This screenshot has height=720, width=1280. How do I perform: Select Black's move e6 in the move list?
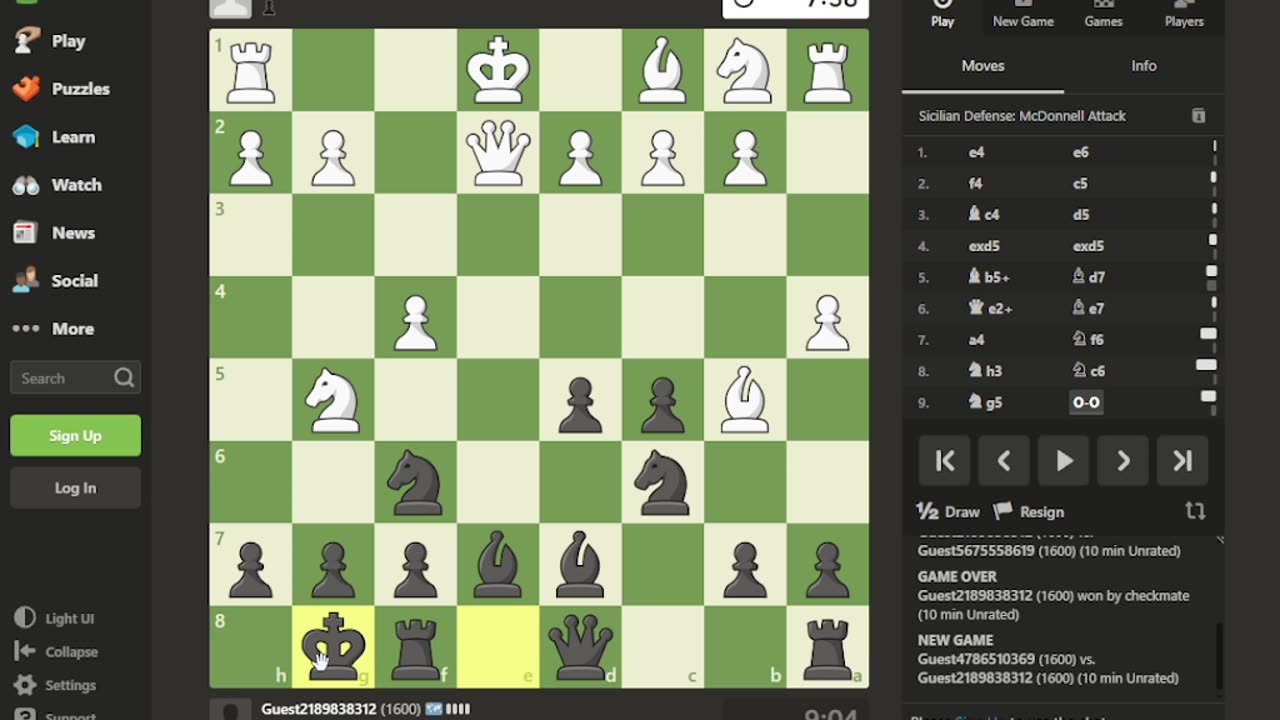point(1080,153)
